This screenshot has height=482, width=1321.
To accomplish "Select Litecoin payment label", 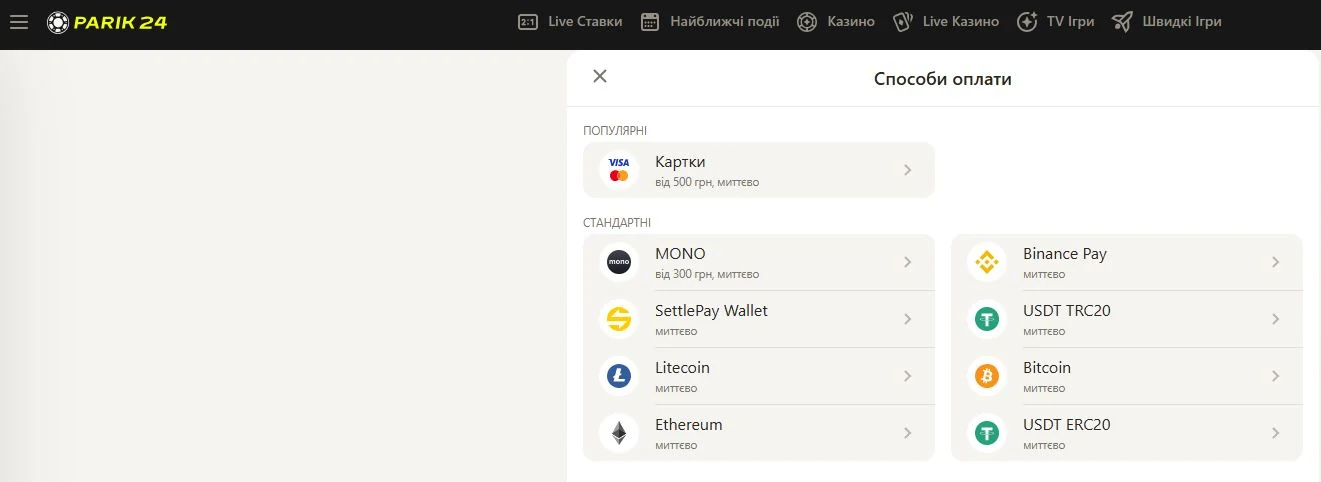I will 682,368.
